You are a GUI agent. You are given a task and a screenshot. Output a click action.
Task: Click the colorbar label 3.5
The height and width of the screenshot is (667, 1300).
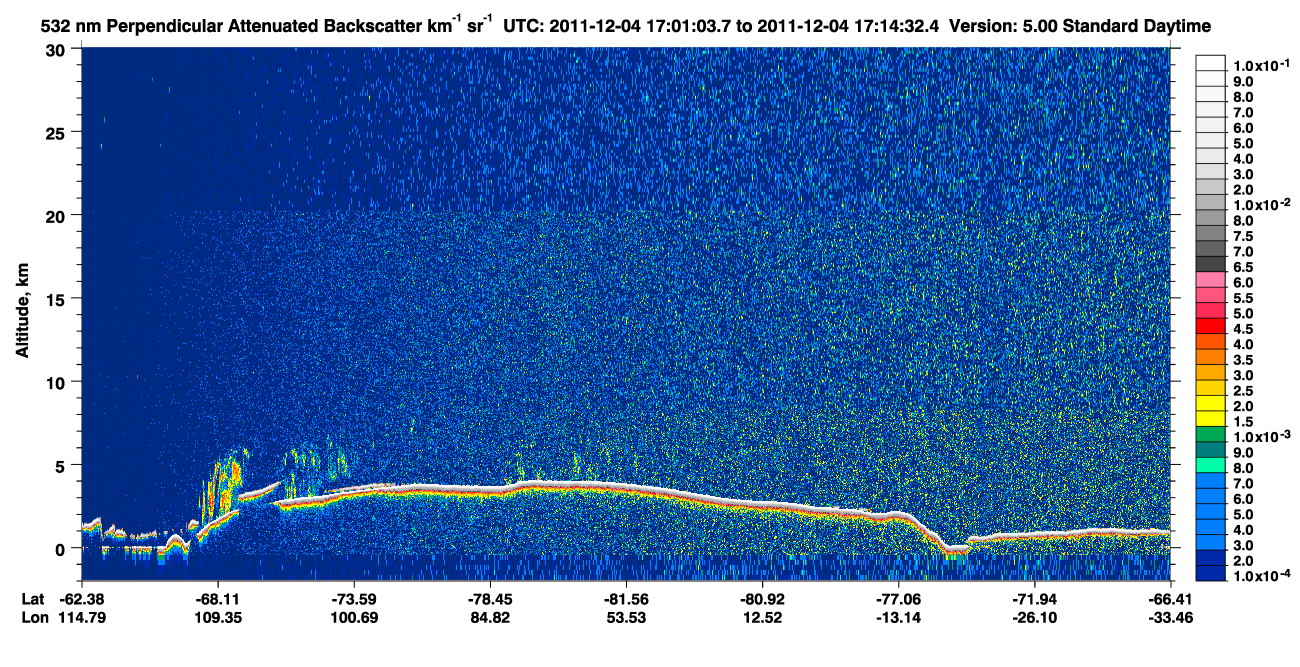pyautogui.click(x=1244, y=359)
